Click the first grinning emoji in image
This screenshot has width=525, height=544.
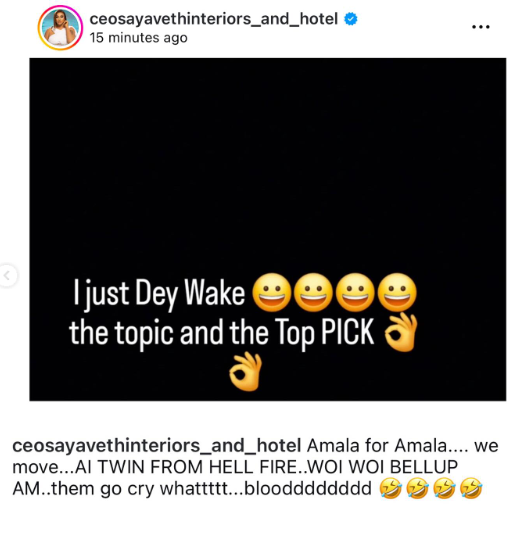pos(271,292)
